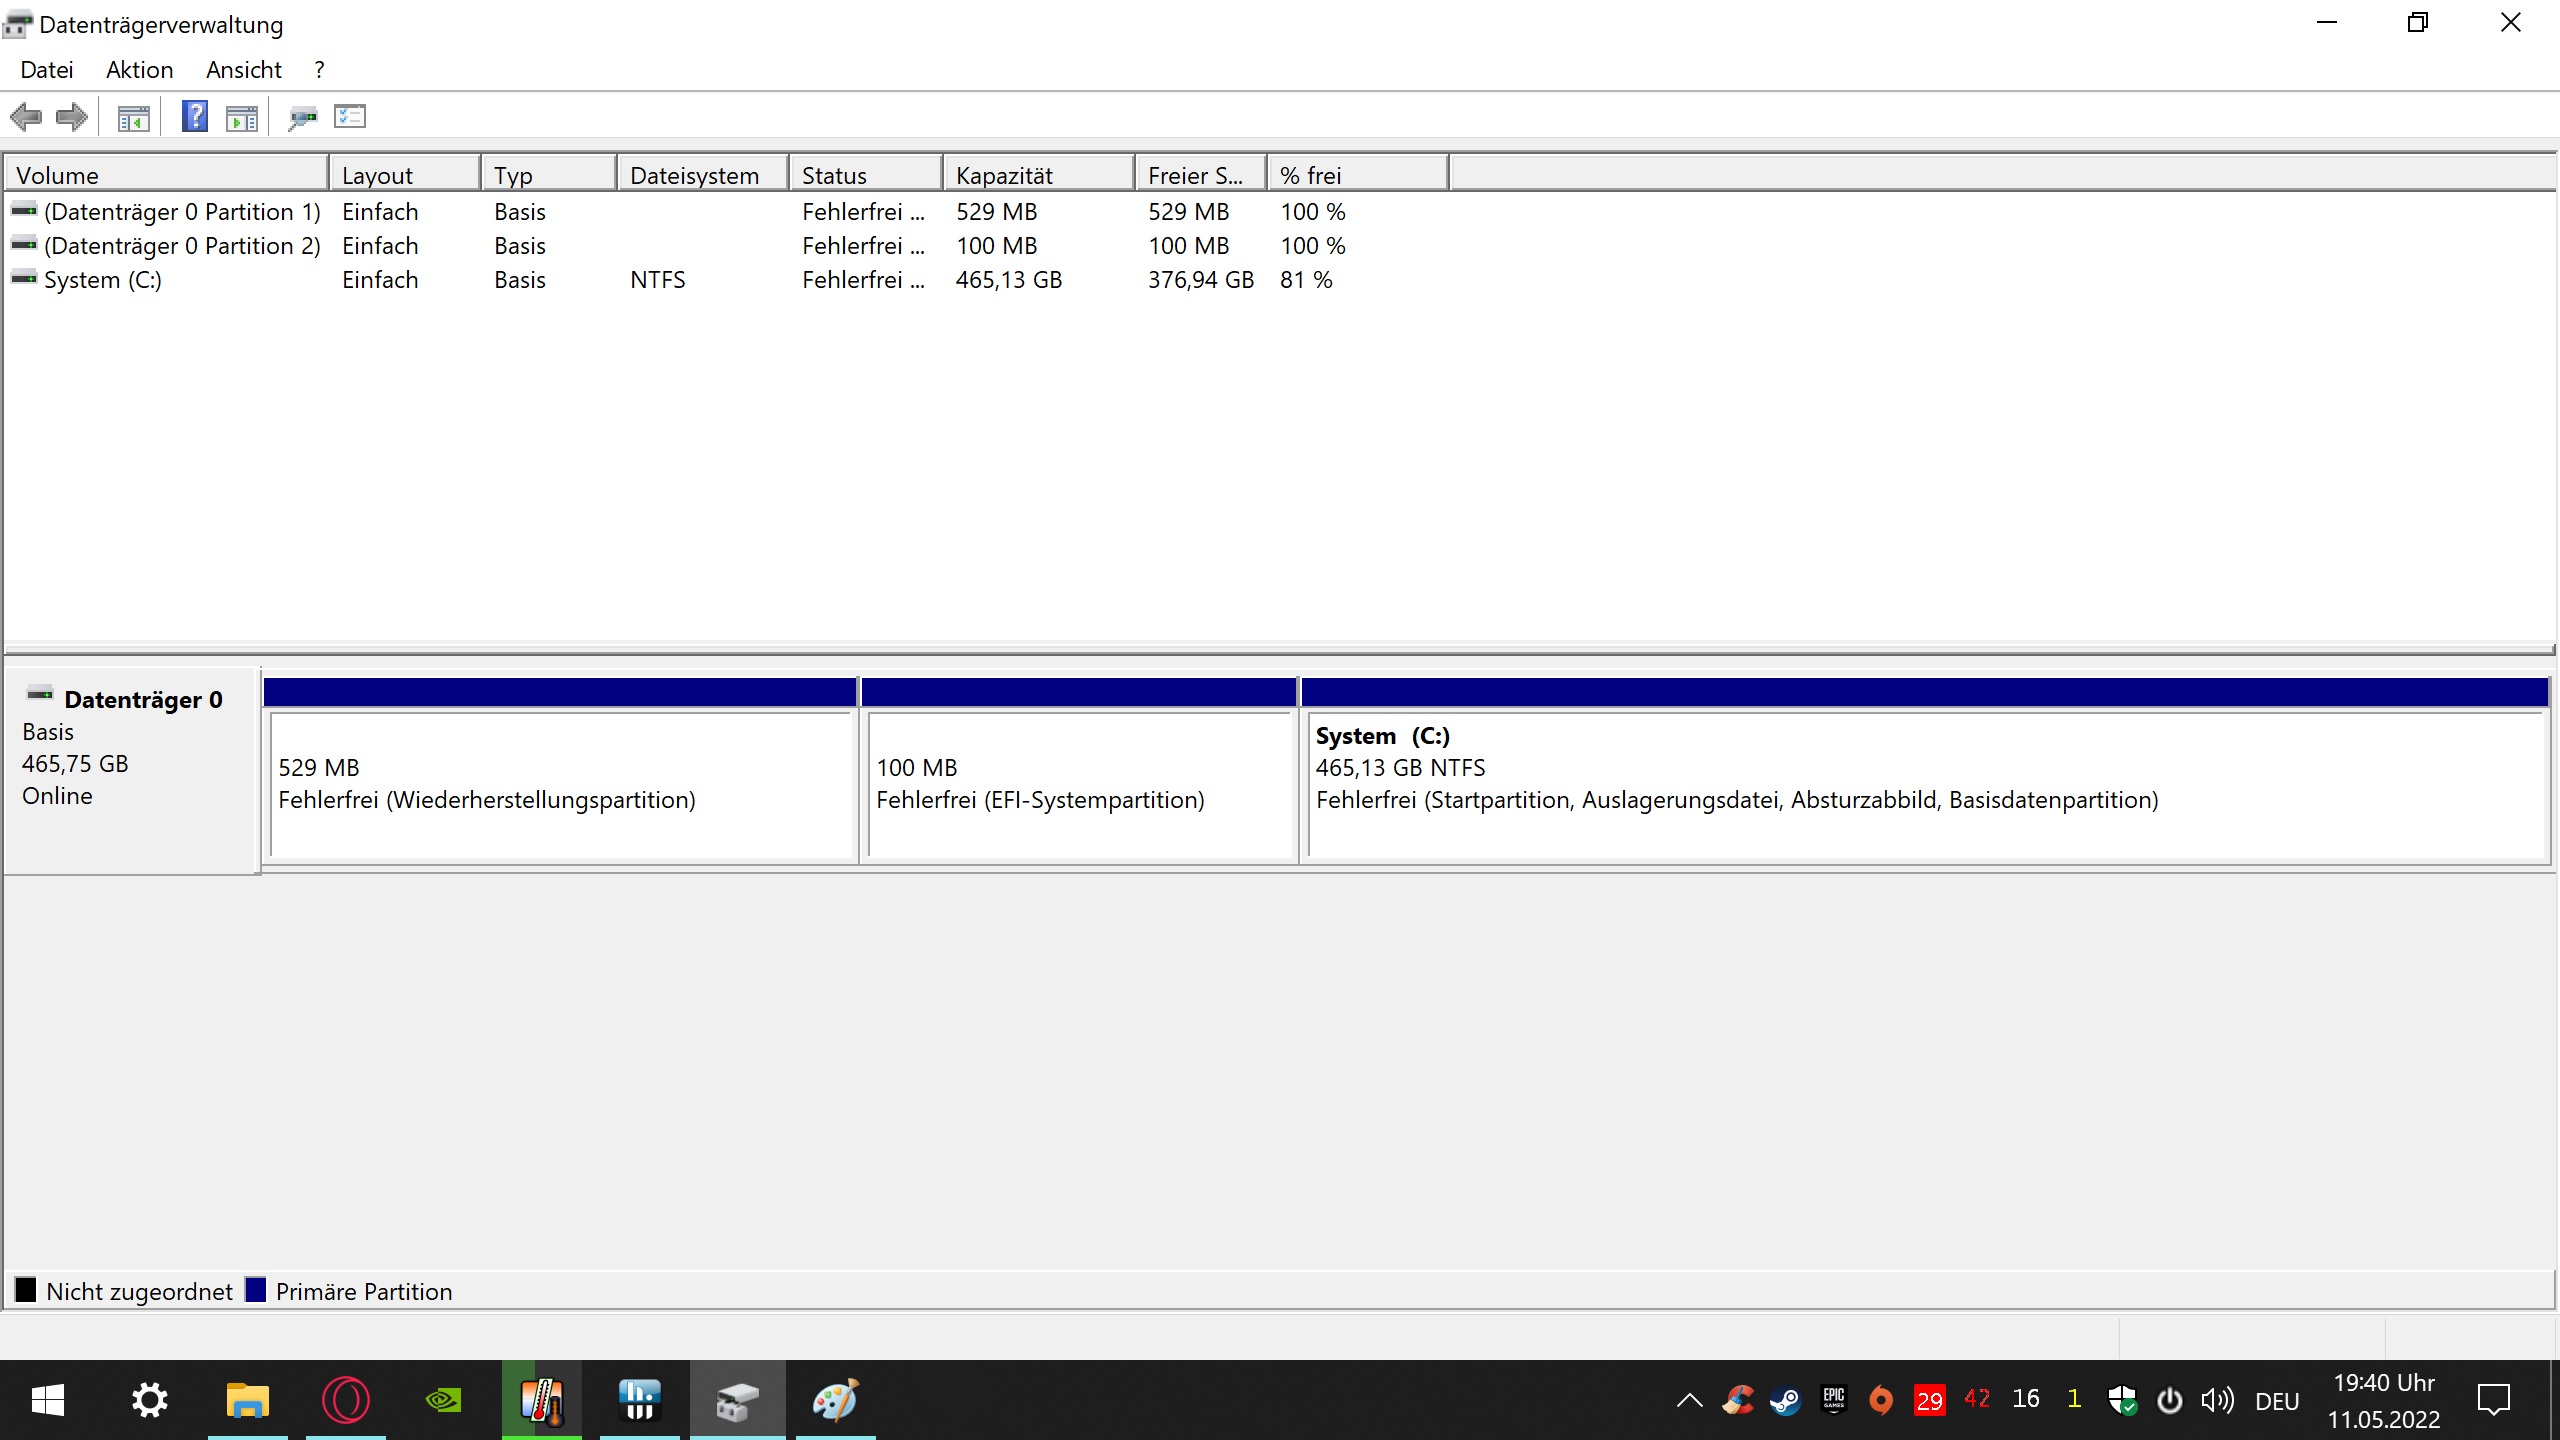Select Datenträger 0 Partition 1 in the list

(x=182, y=212)
